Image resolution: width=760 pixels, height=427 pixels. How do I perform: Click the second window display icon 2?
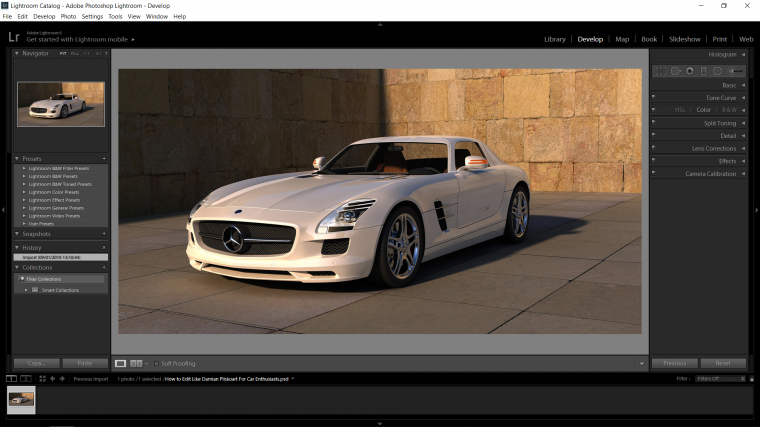(26, 379)
